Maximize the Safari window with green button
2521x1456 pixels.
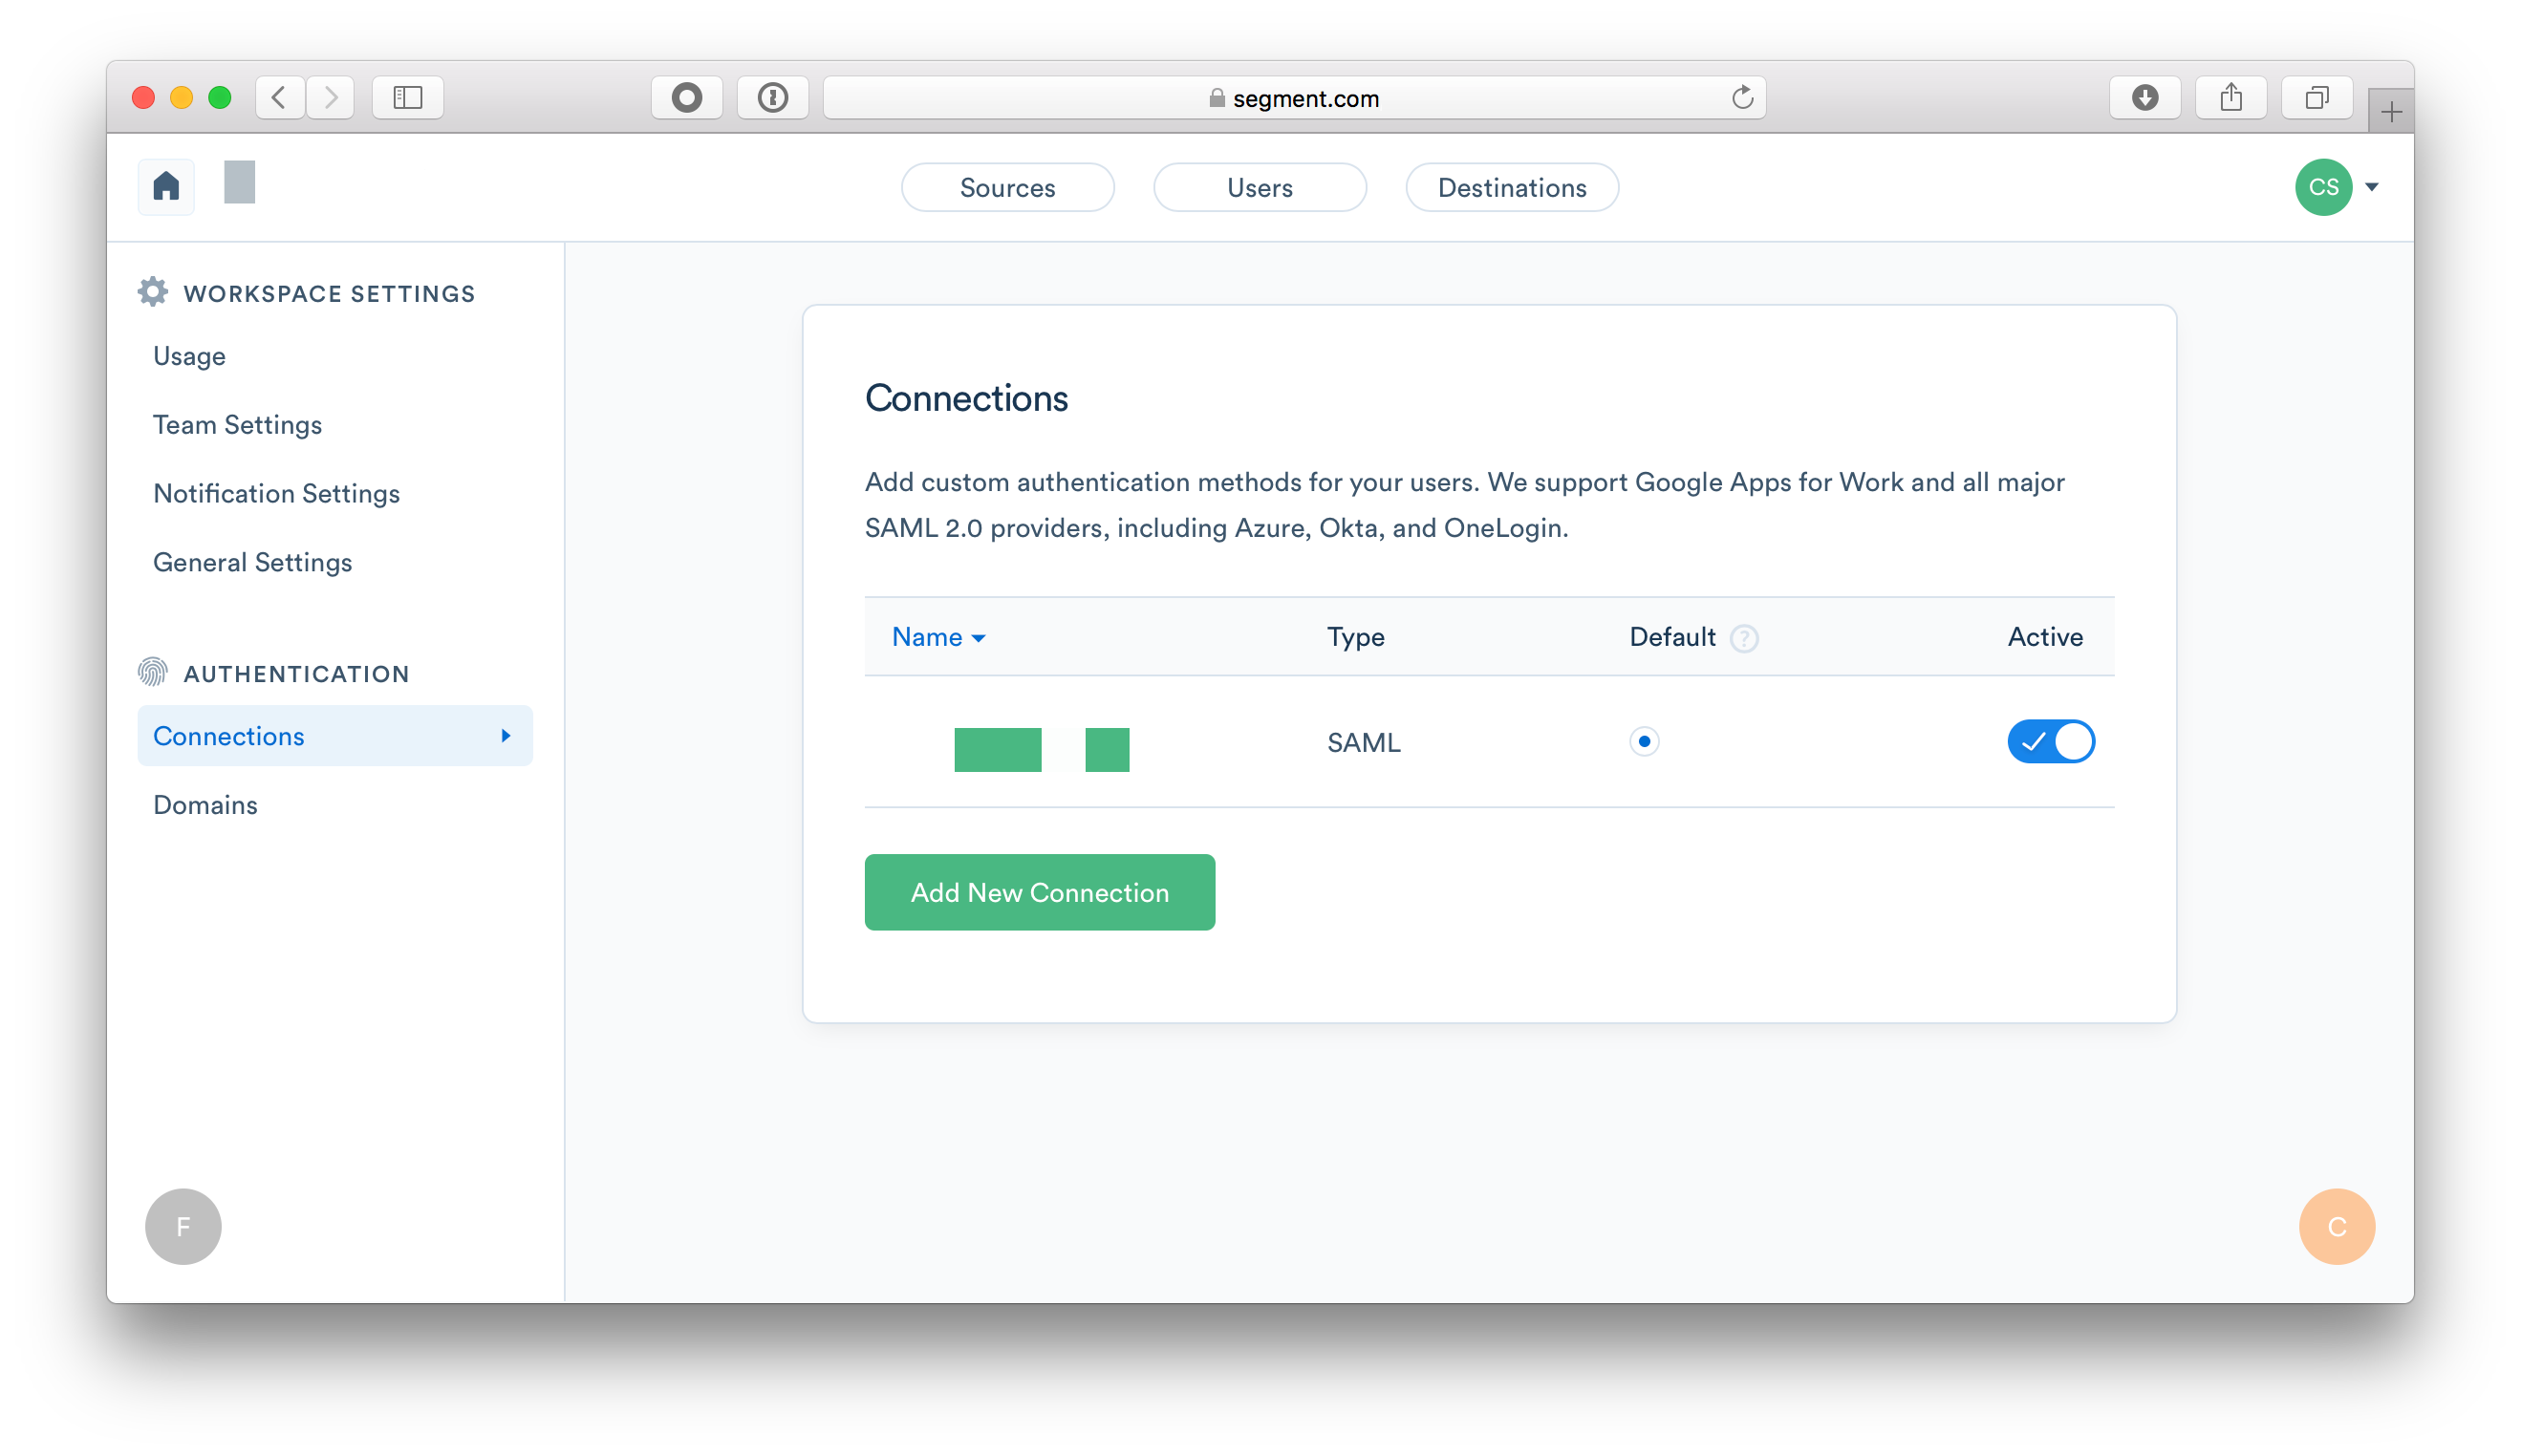[220, 97]
